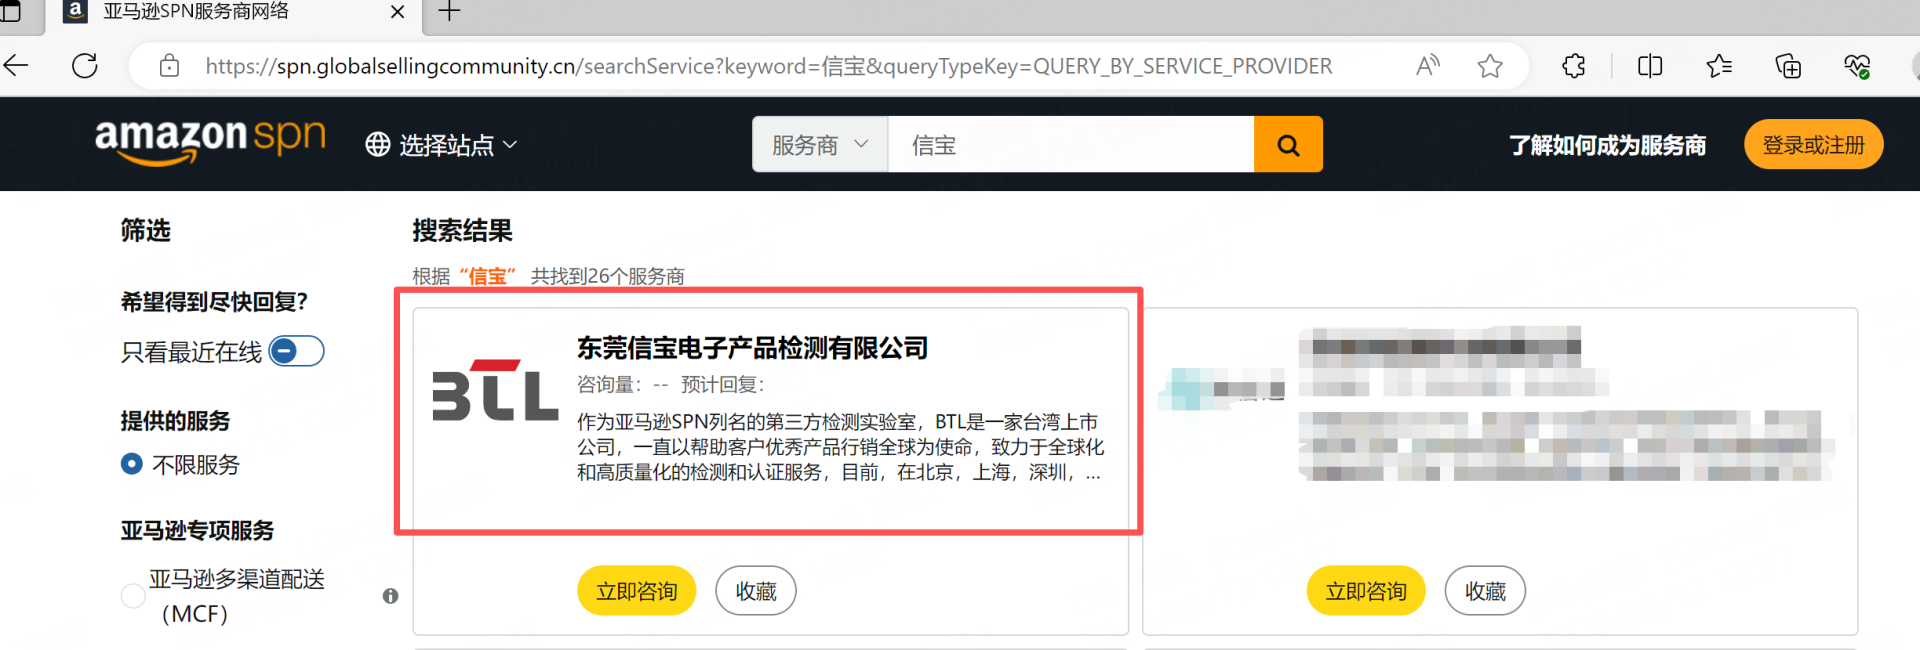This screenshot has width=1920, height=650.
Task: Click the BTL description text paragraph
Action: coord(840,447)
